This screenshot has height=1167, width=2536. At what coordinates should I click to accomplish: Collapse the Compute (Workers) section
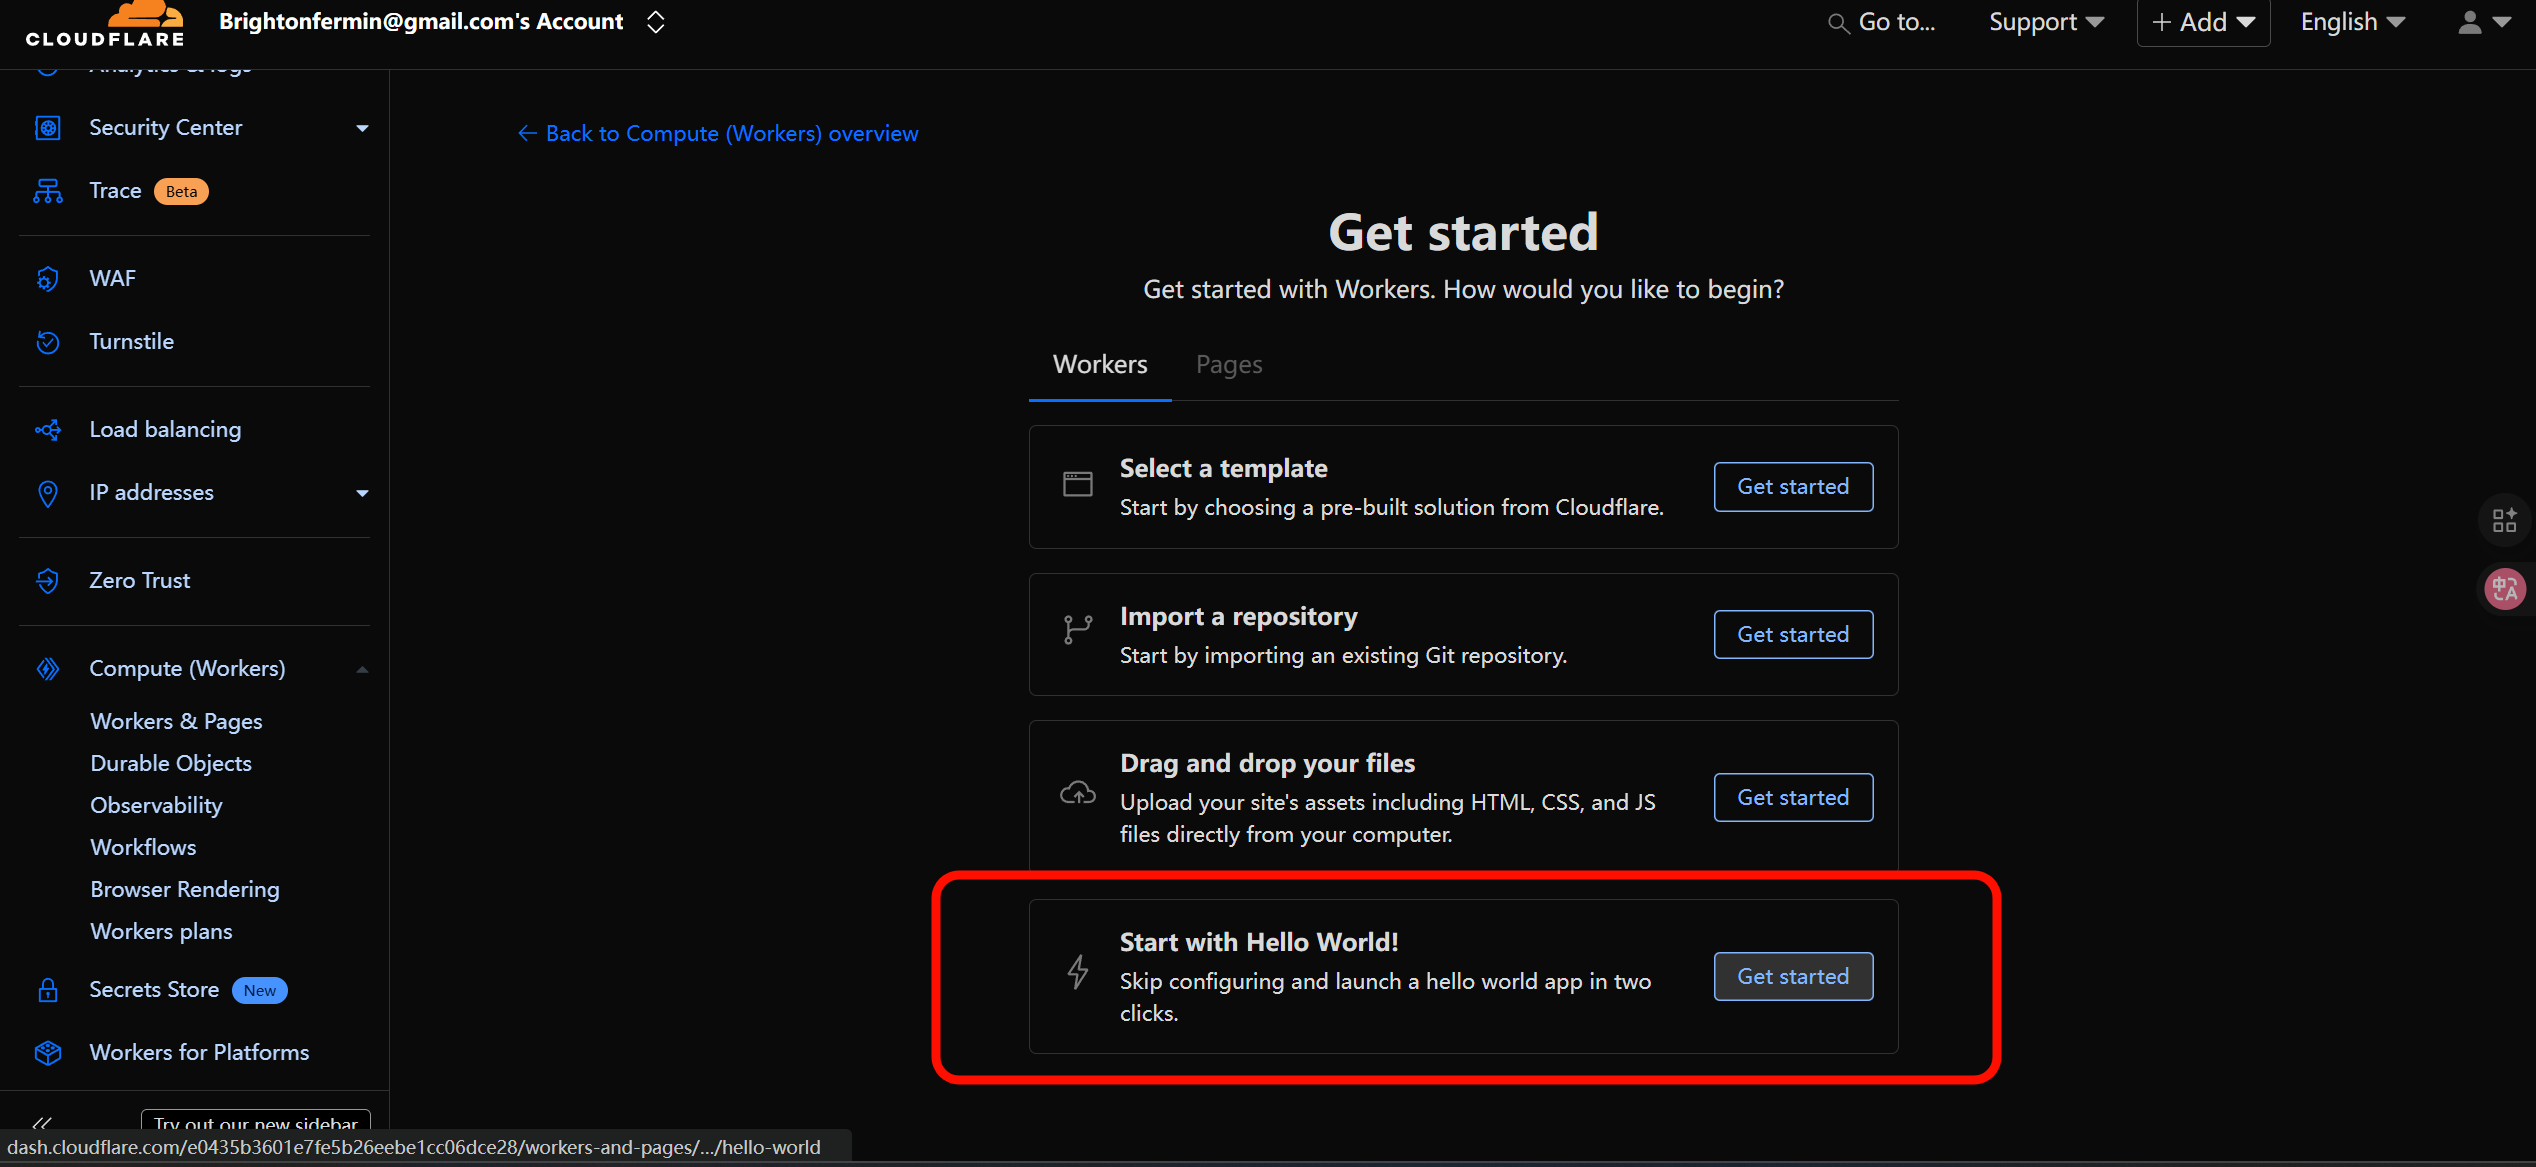[362, 669]
